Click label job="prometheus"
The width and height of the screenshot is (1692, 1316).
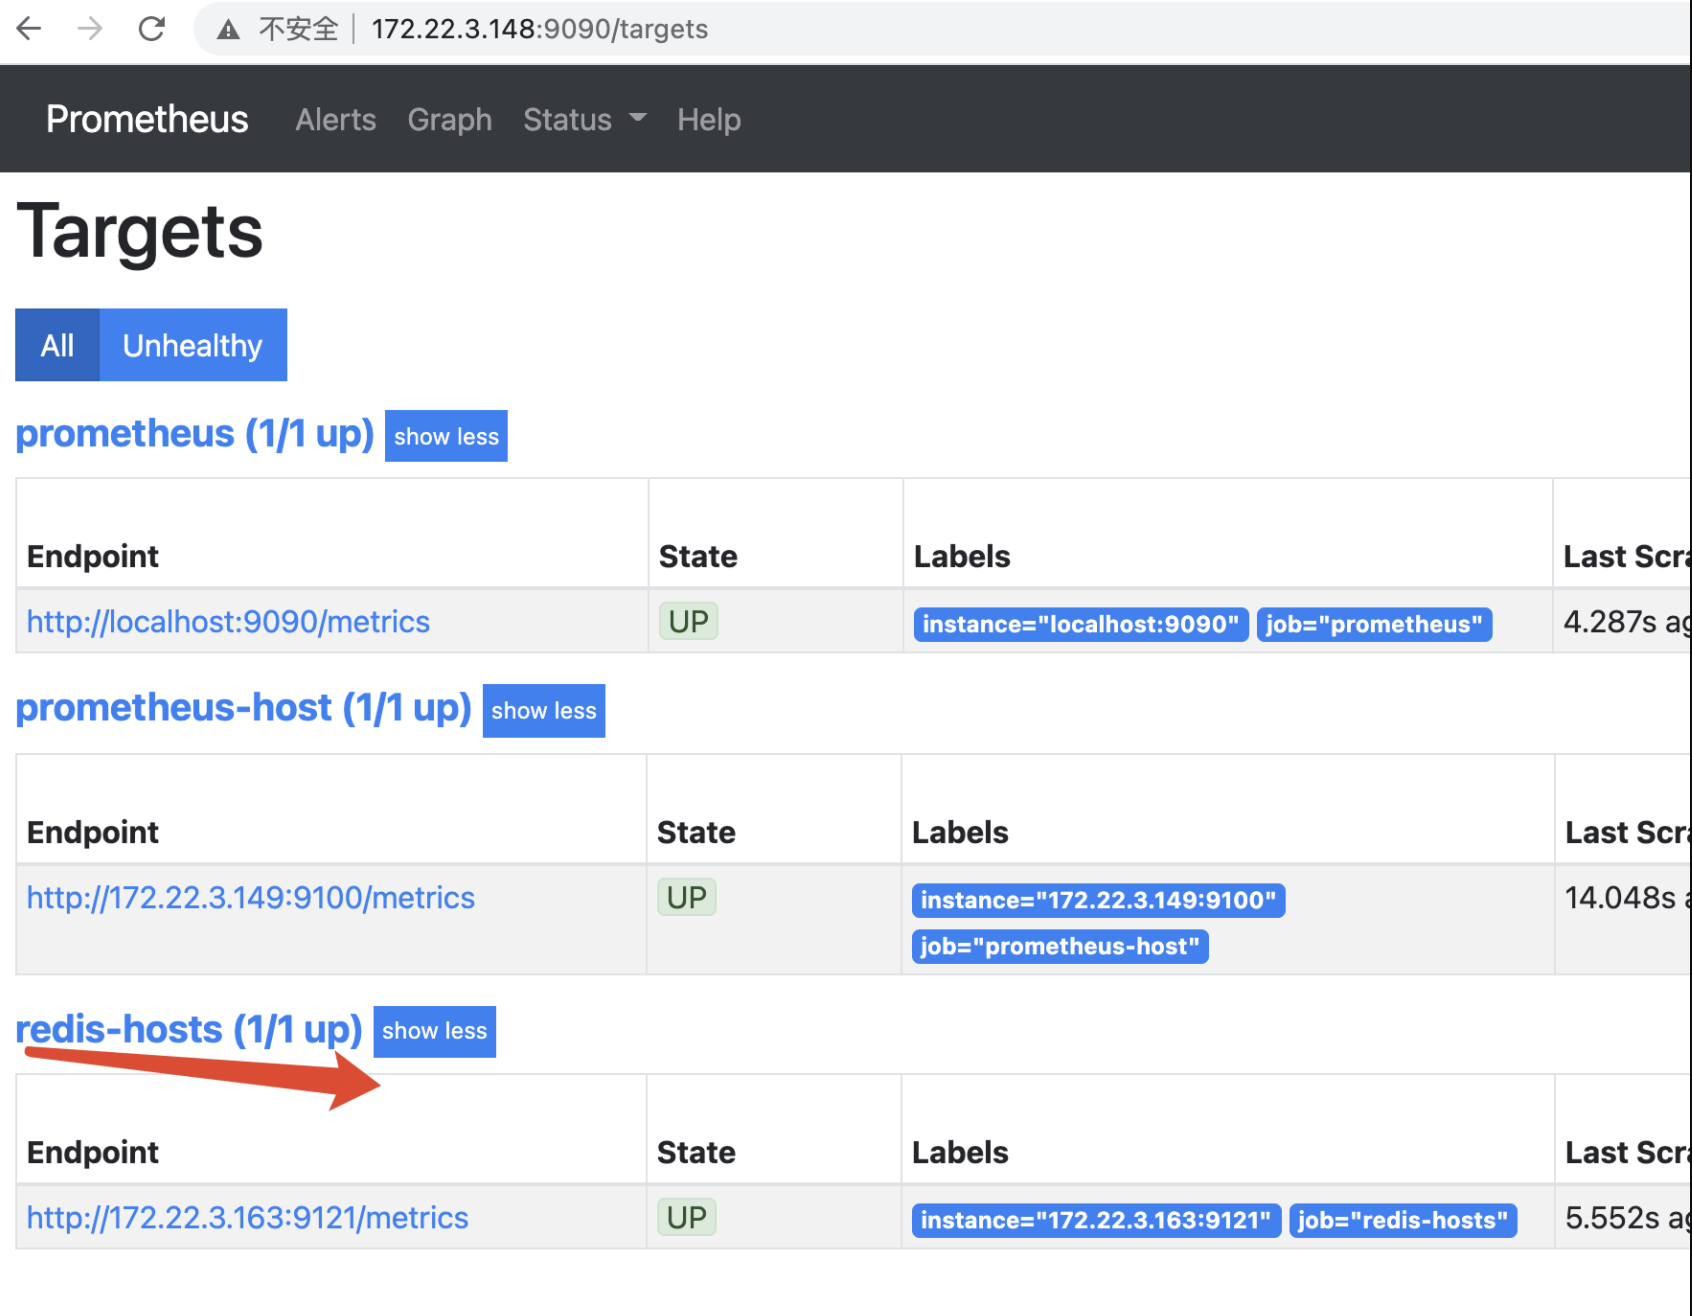[x=1374, y=624]
